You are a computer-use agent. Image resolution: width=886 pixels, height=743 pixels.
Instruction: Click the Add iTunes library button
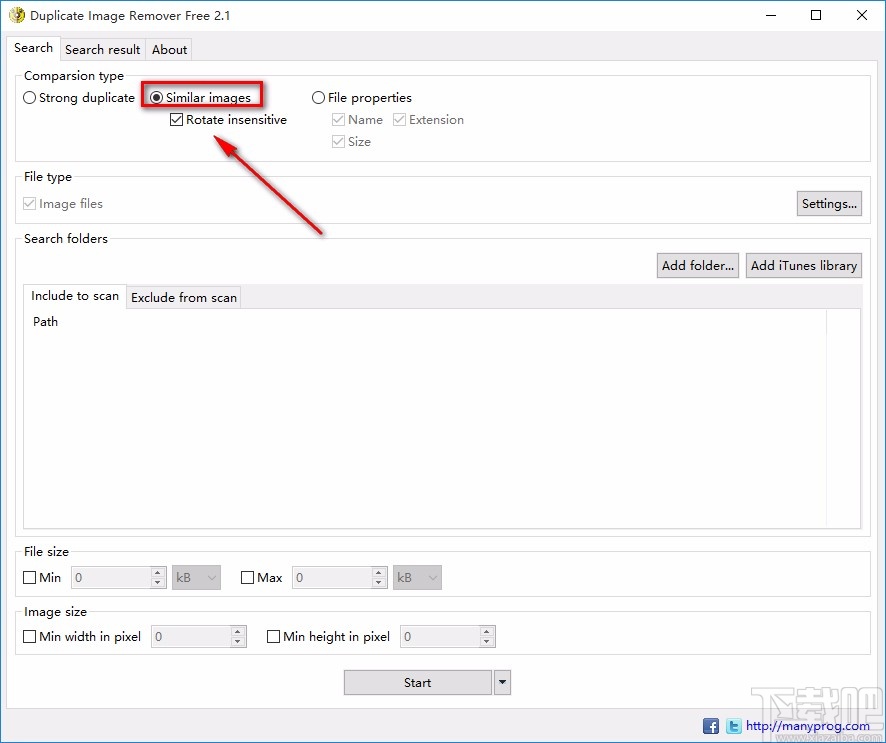(803, 265)
